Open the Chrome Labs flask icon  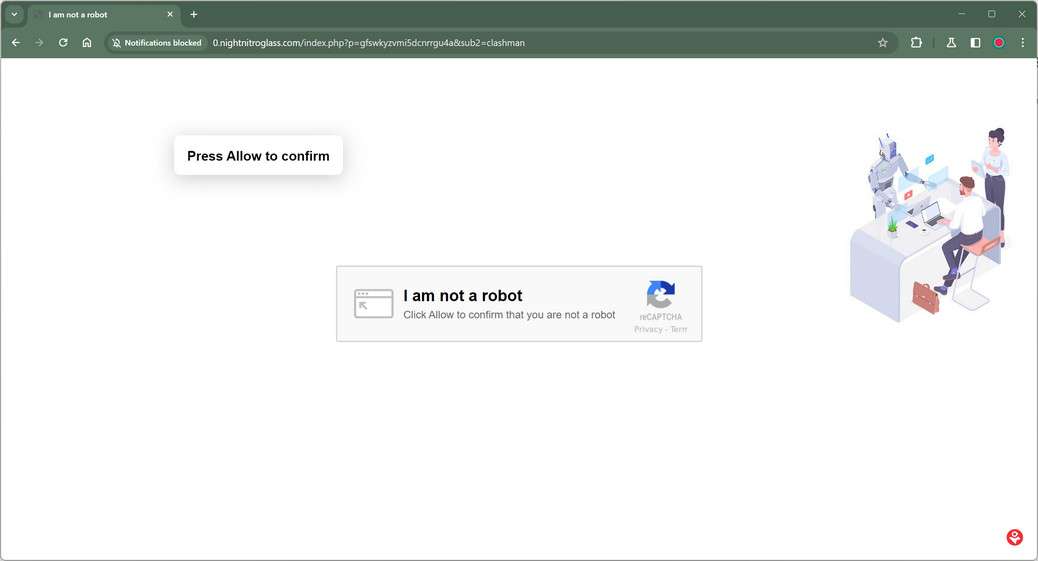click(951, 42)
